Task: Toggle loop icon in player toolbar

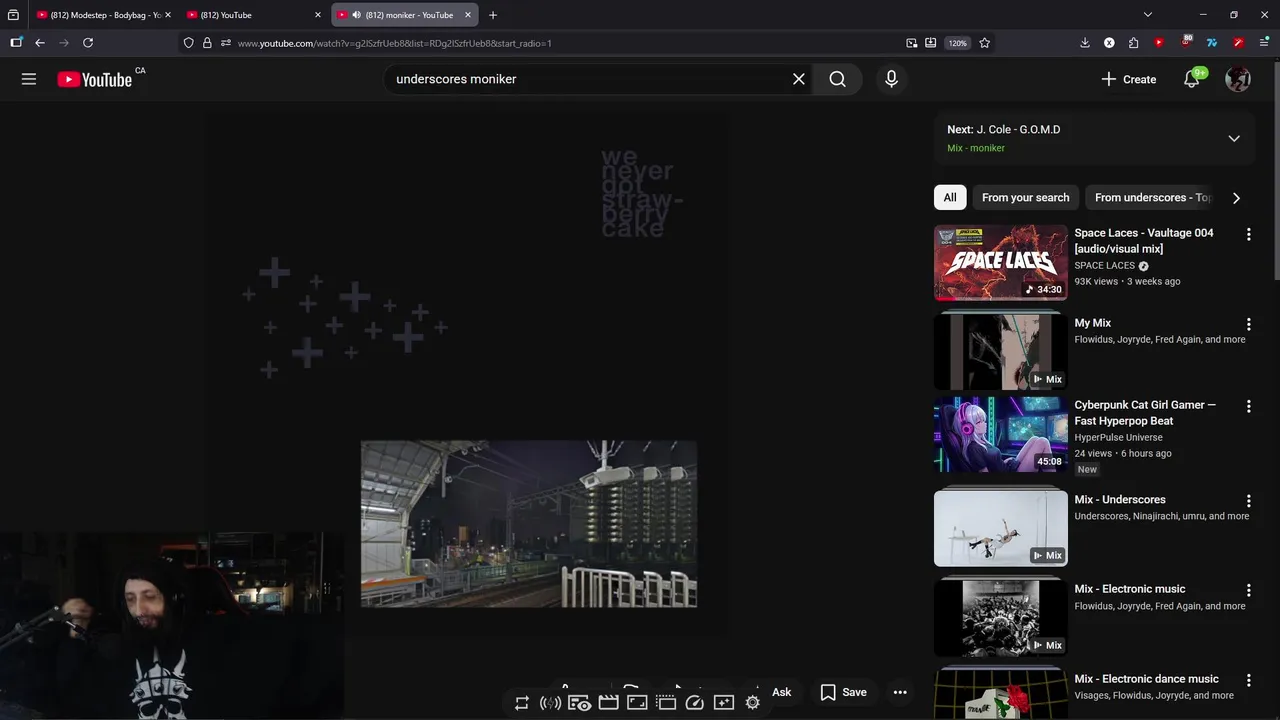Action: pyautogui.click(x=521, y=703)
